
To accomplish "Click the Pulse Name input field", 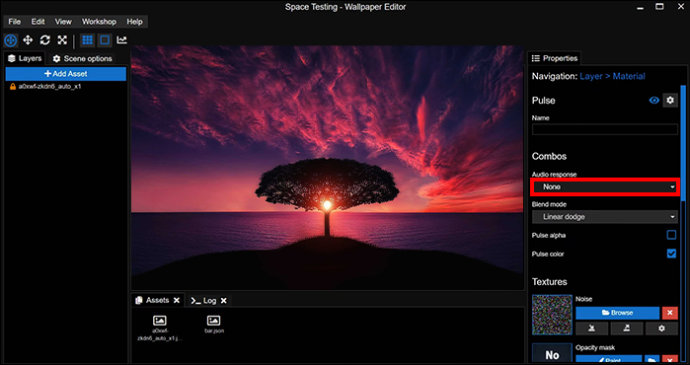I will (605, 129).
